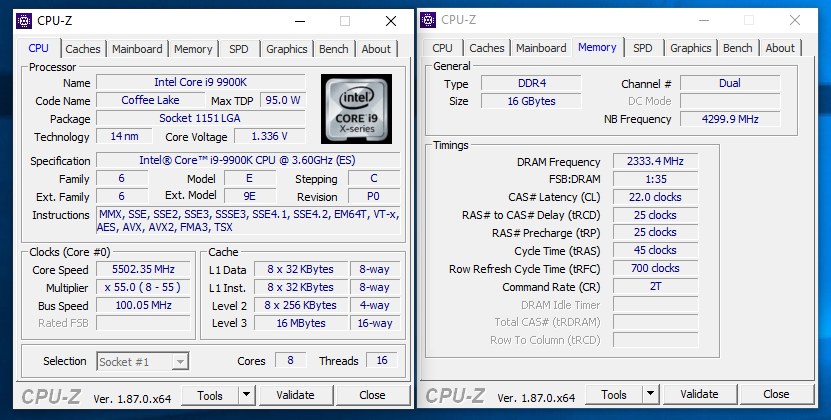Click Instructions list MMX, SSE text
The image size is (831, 420).
click(x=247, y=221)
